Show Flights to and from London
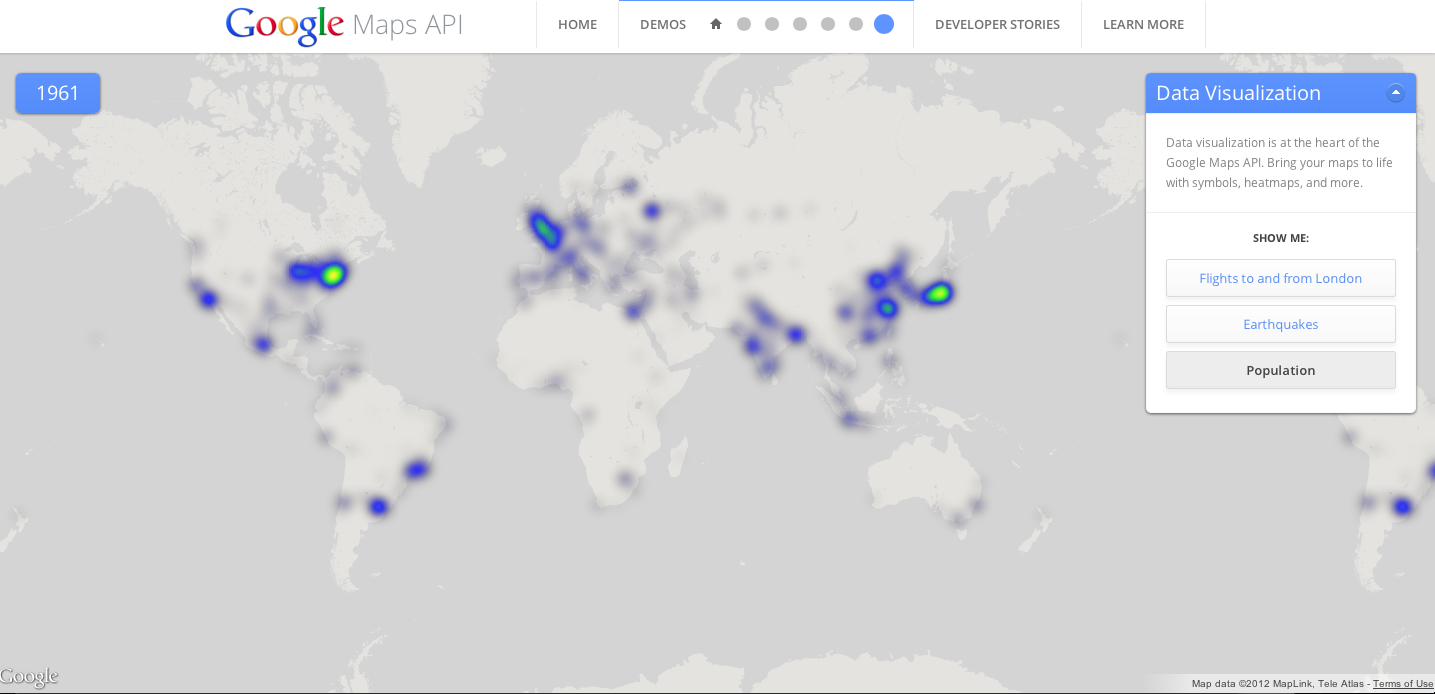Viewport: 1435px width, 694px height. tap(1281, 278)
